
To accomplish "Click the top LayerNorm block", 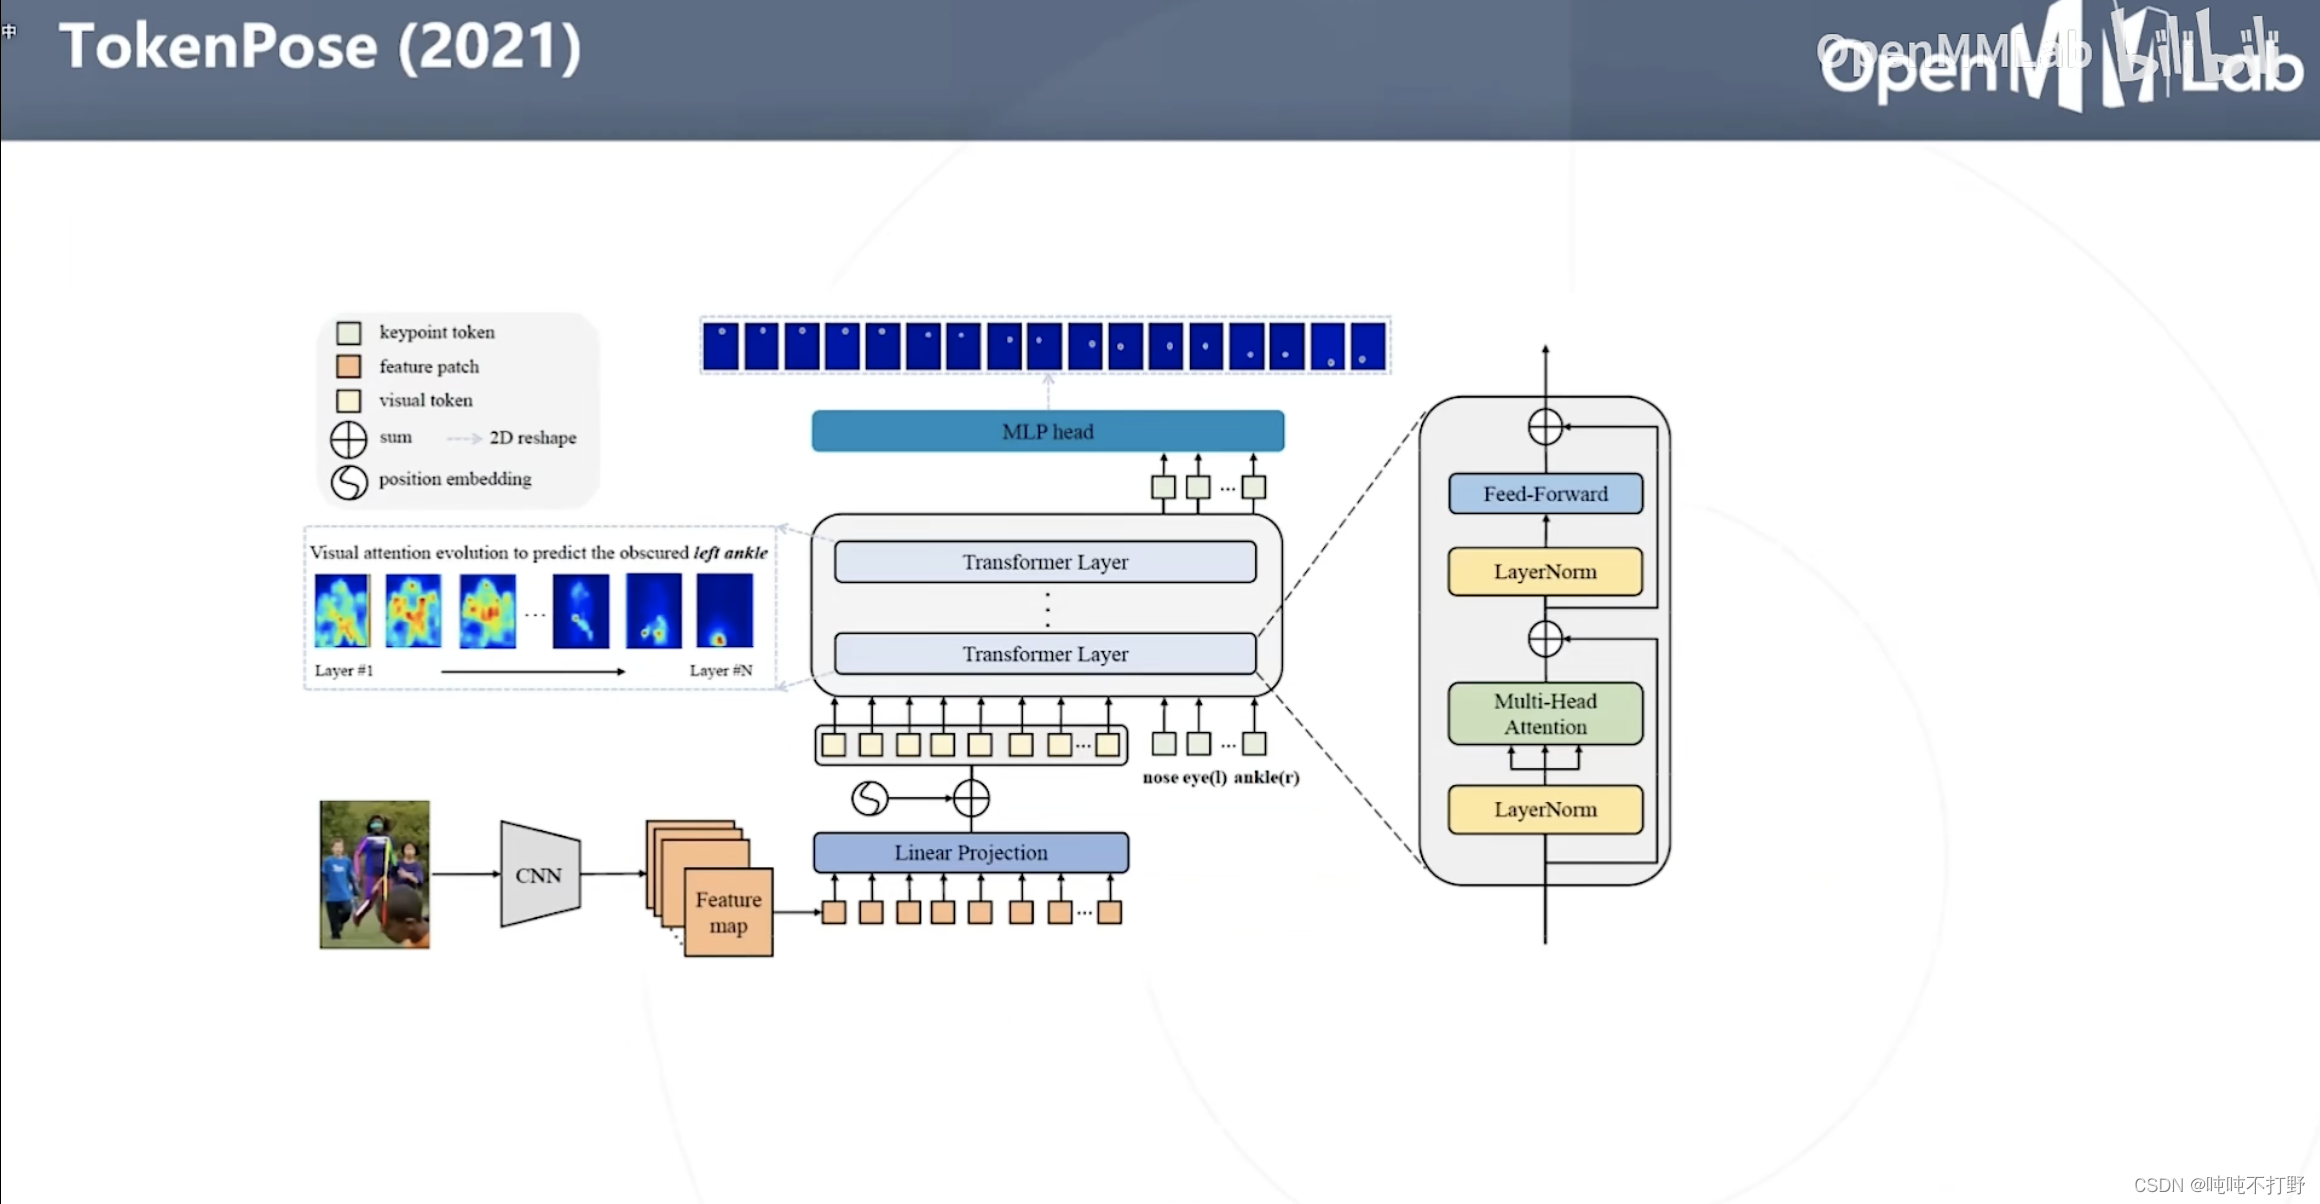I will (1545, 572).
